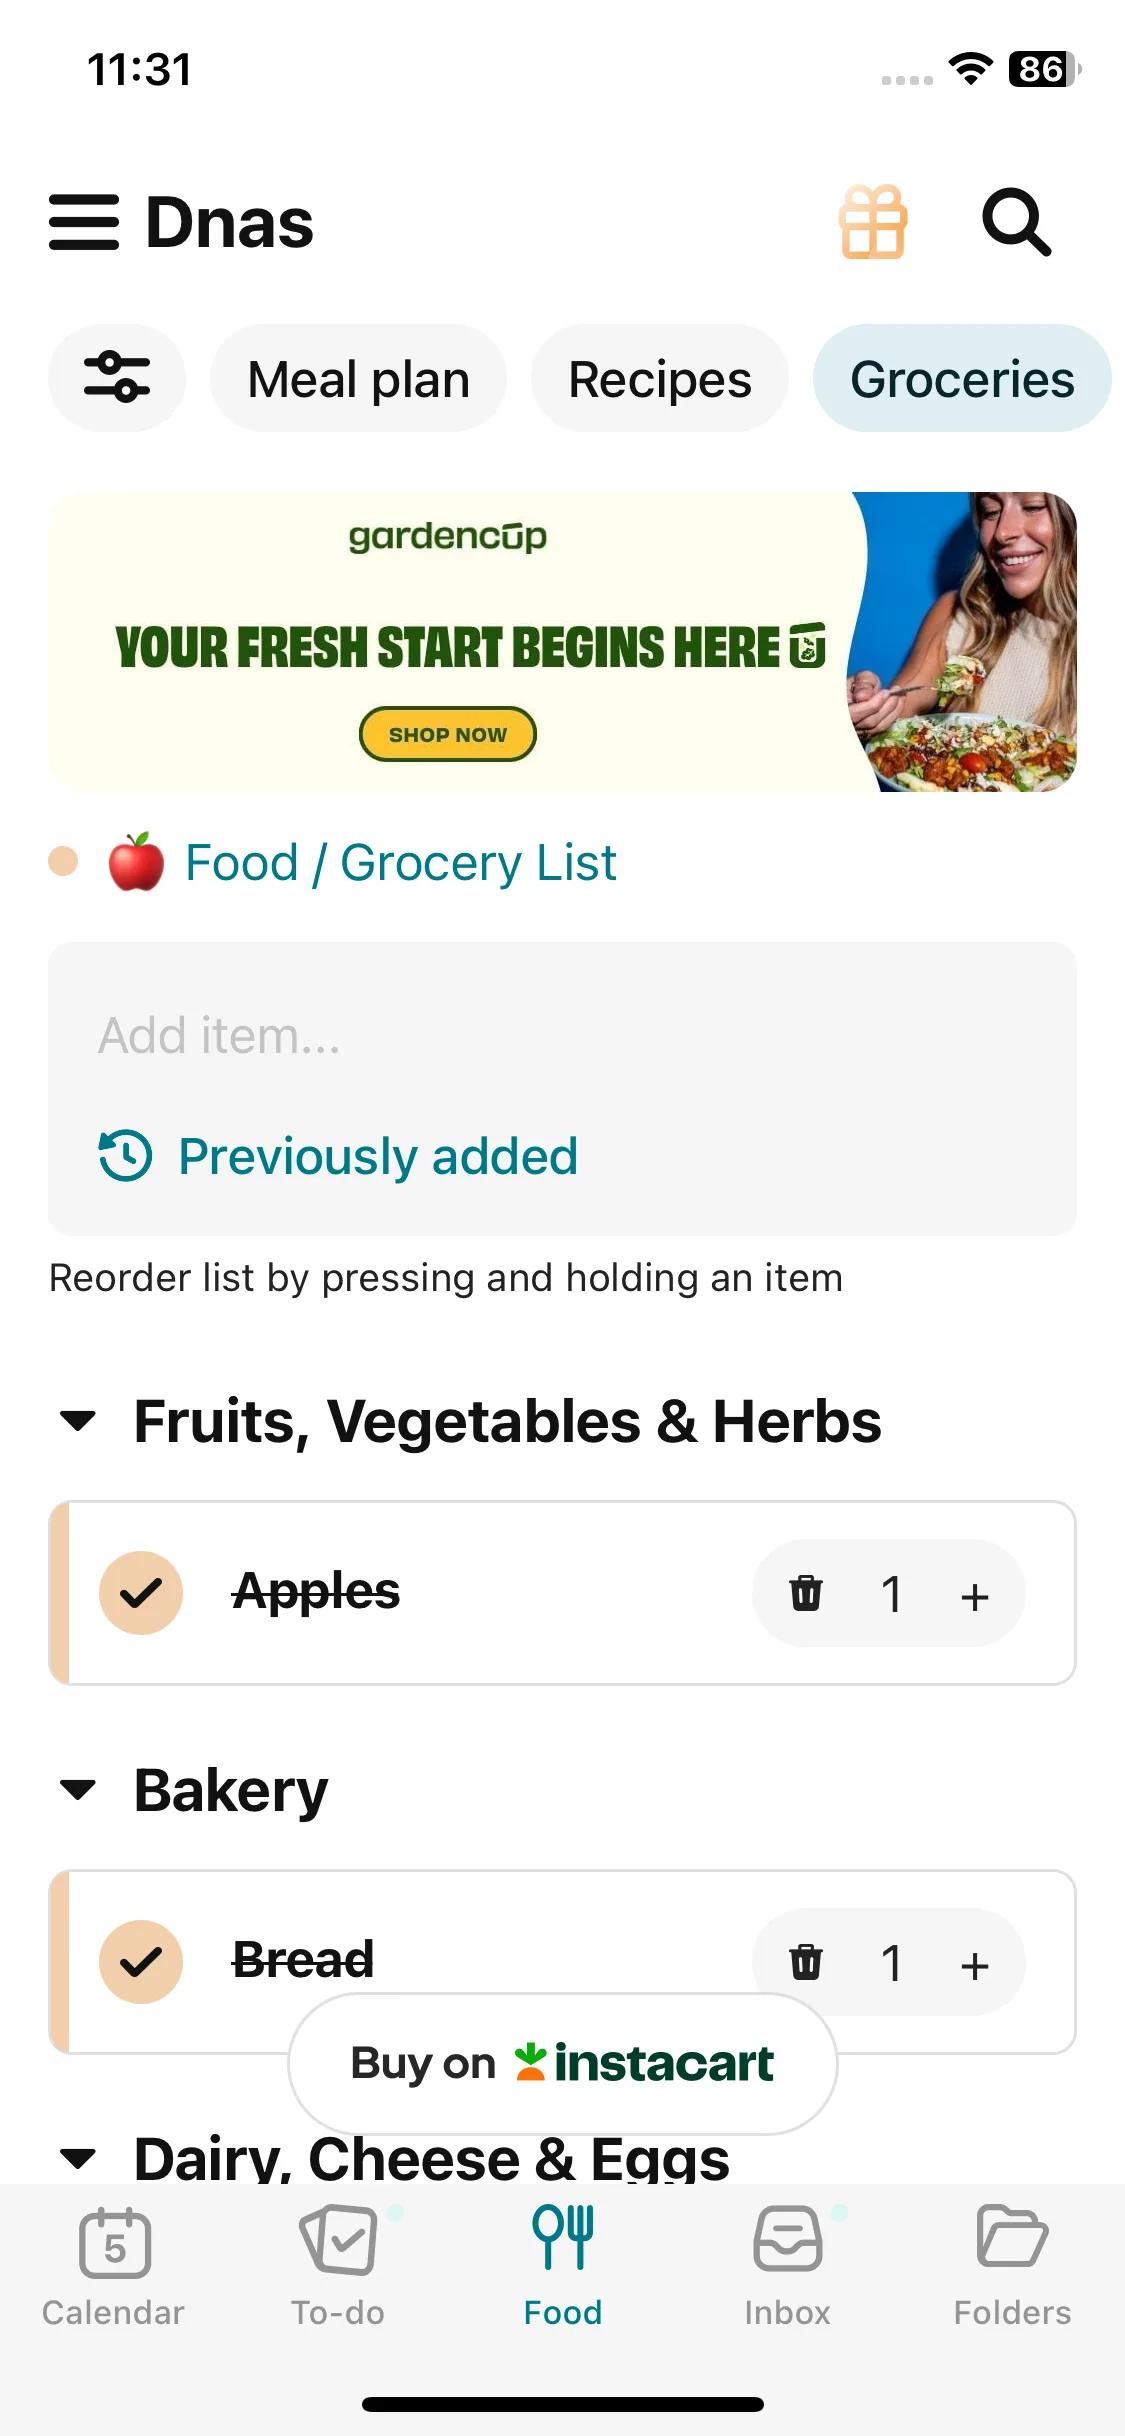Open the hamburger menu
The height and width of the screenshot is (2436, 1125).
coord(84,222)
